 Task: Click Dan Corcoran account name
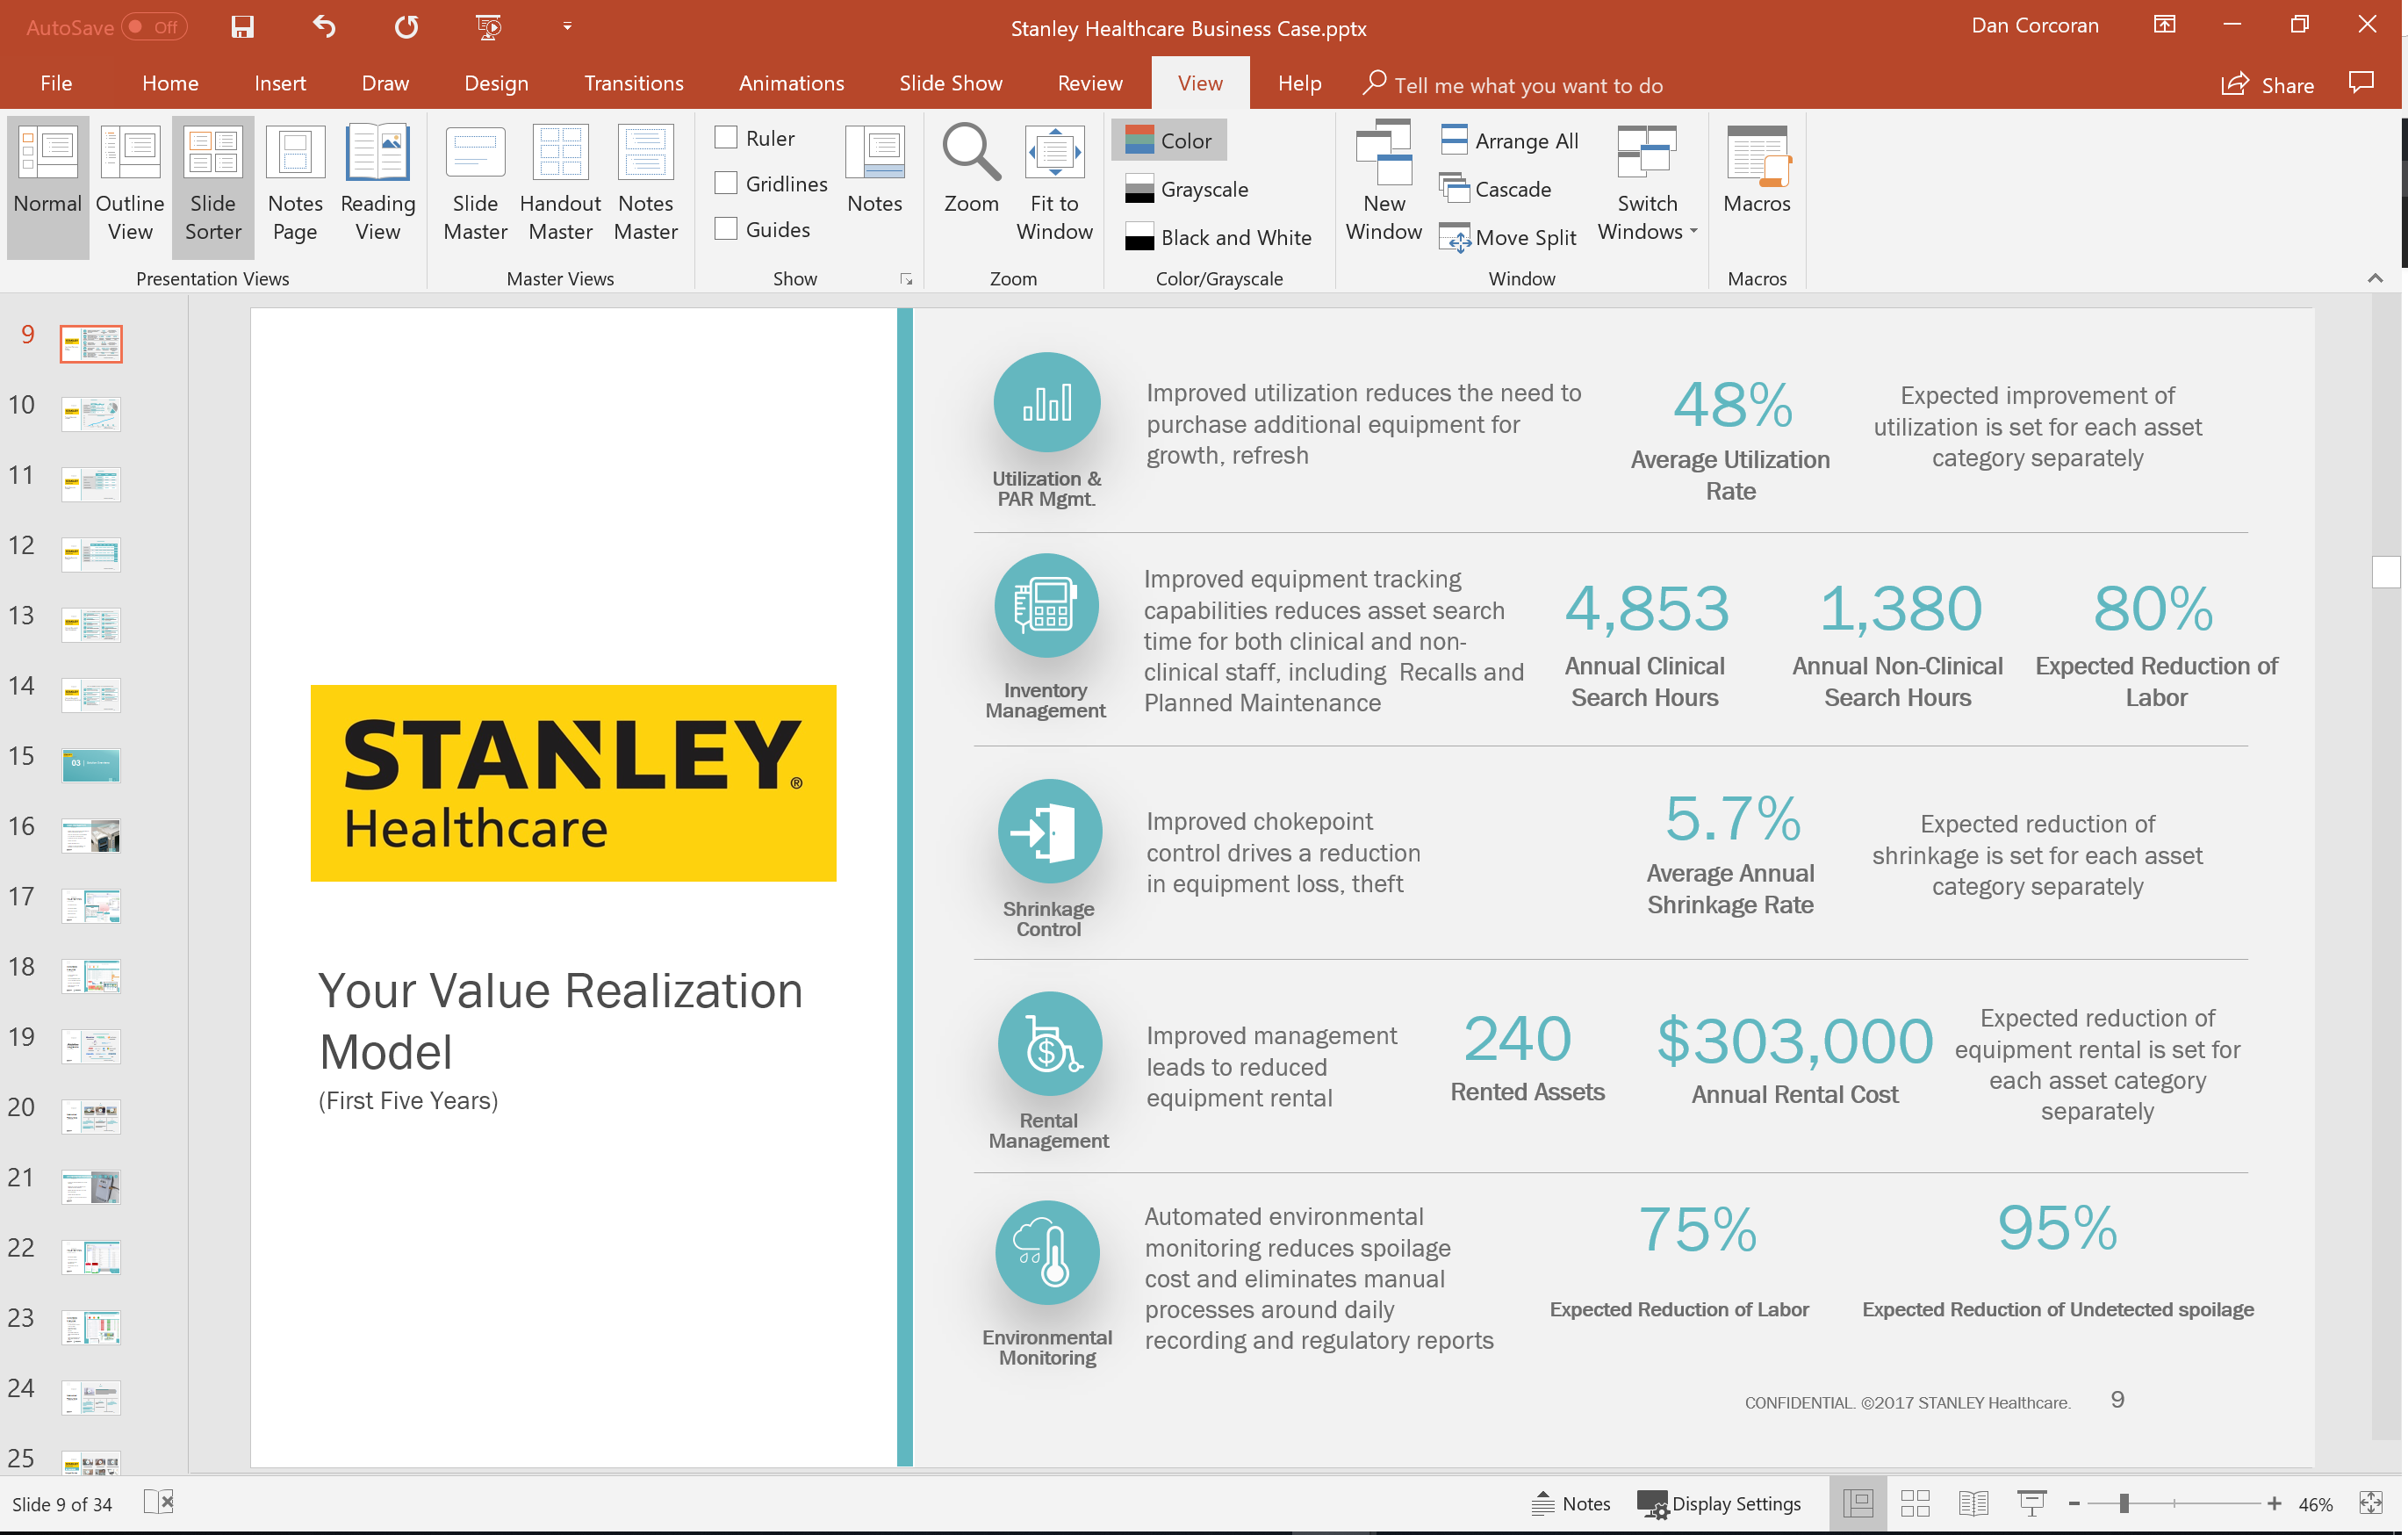pos(2034,26)
